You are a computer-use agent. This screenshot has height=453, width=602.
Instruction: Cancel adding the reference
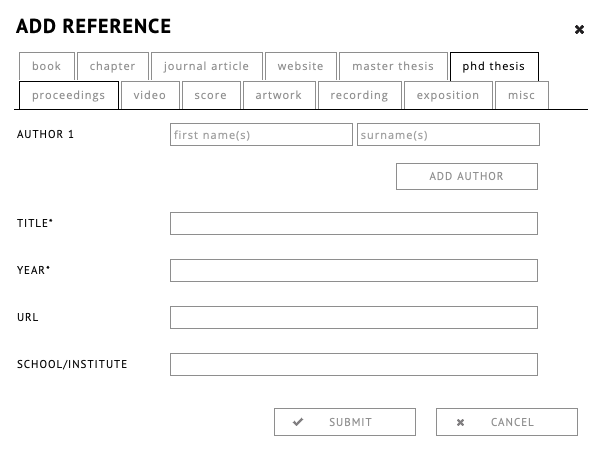[x=507, y=422]
